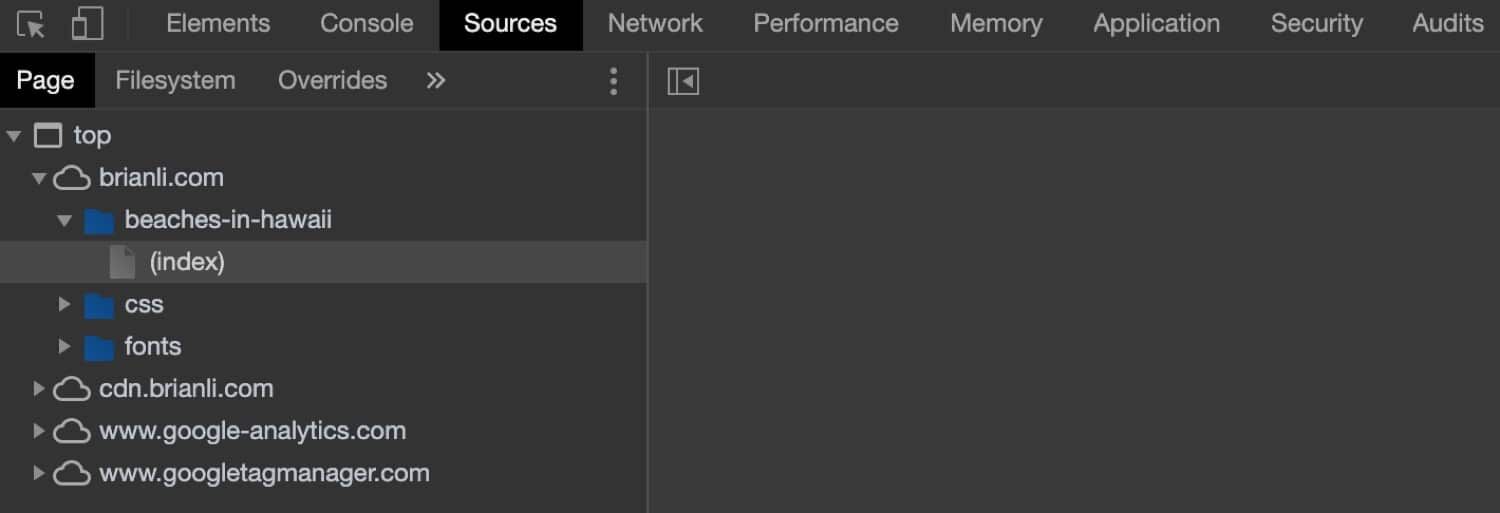1500x513 pixels.
Task: Expand the www.google-analytics.com domain arrow
Action: click(x=39, y=431)
